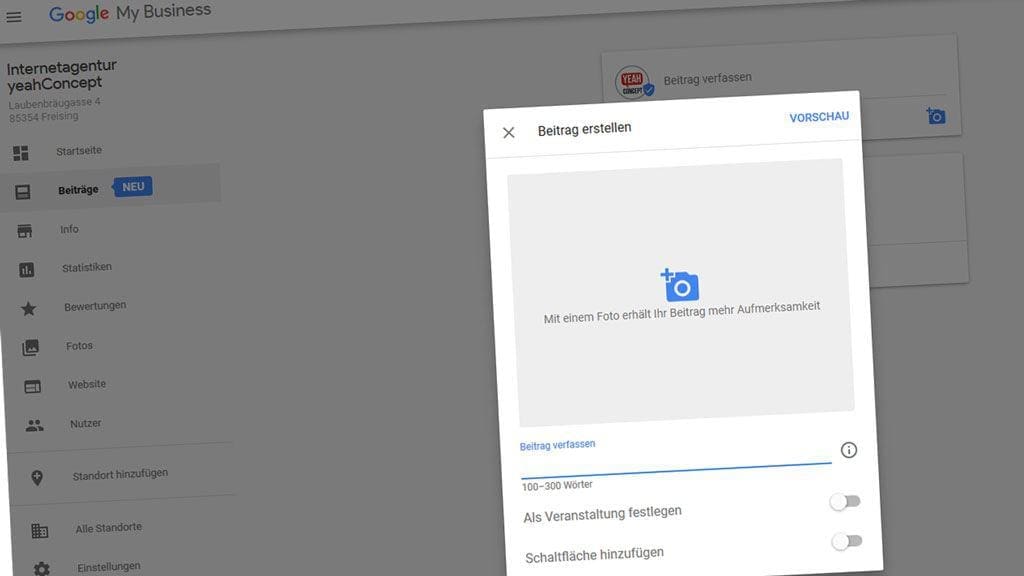The image size is (1024, 576).
Task: Click the Internetagentur yeahConcept business name
Action: click(61, 74)
